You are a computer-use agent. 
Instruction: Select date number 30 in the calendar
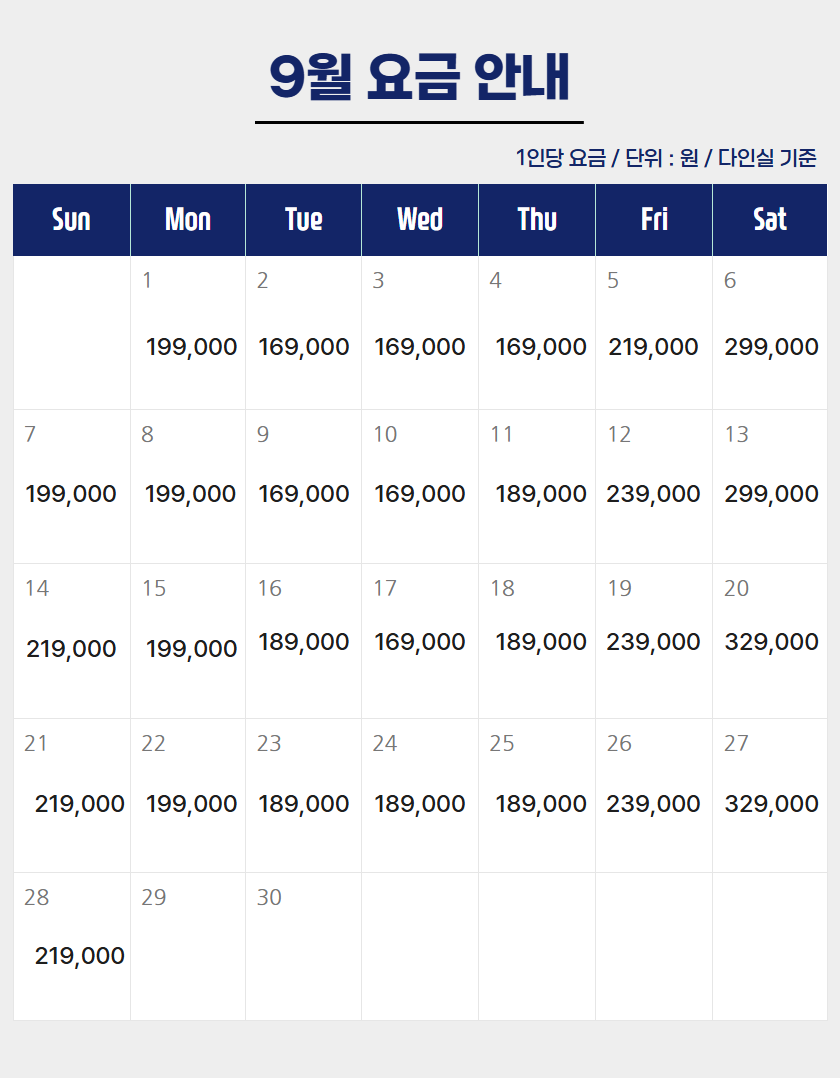[x=269, y=897]
